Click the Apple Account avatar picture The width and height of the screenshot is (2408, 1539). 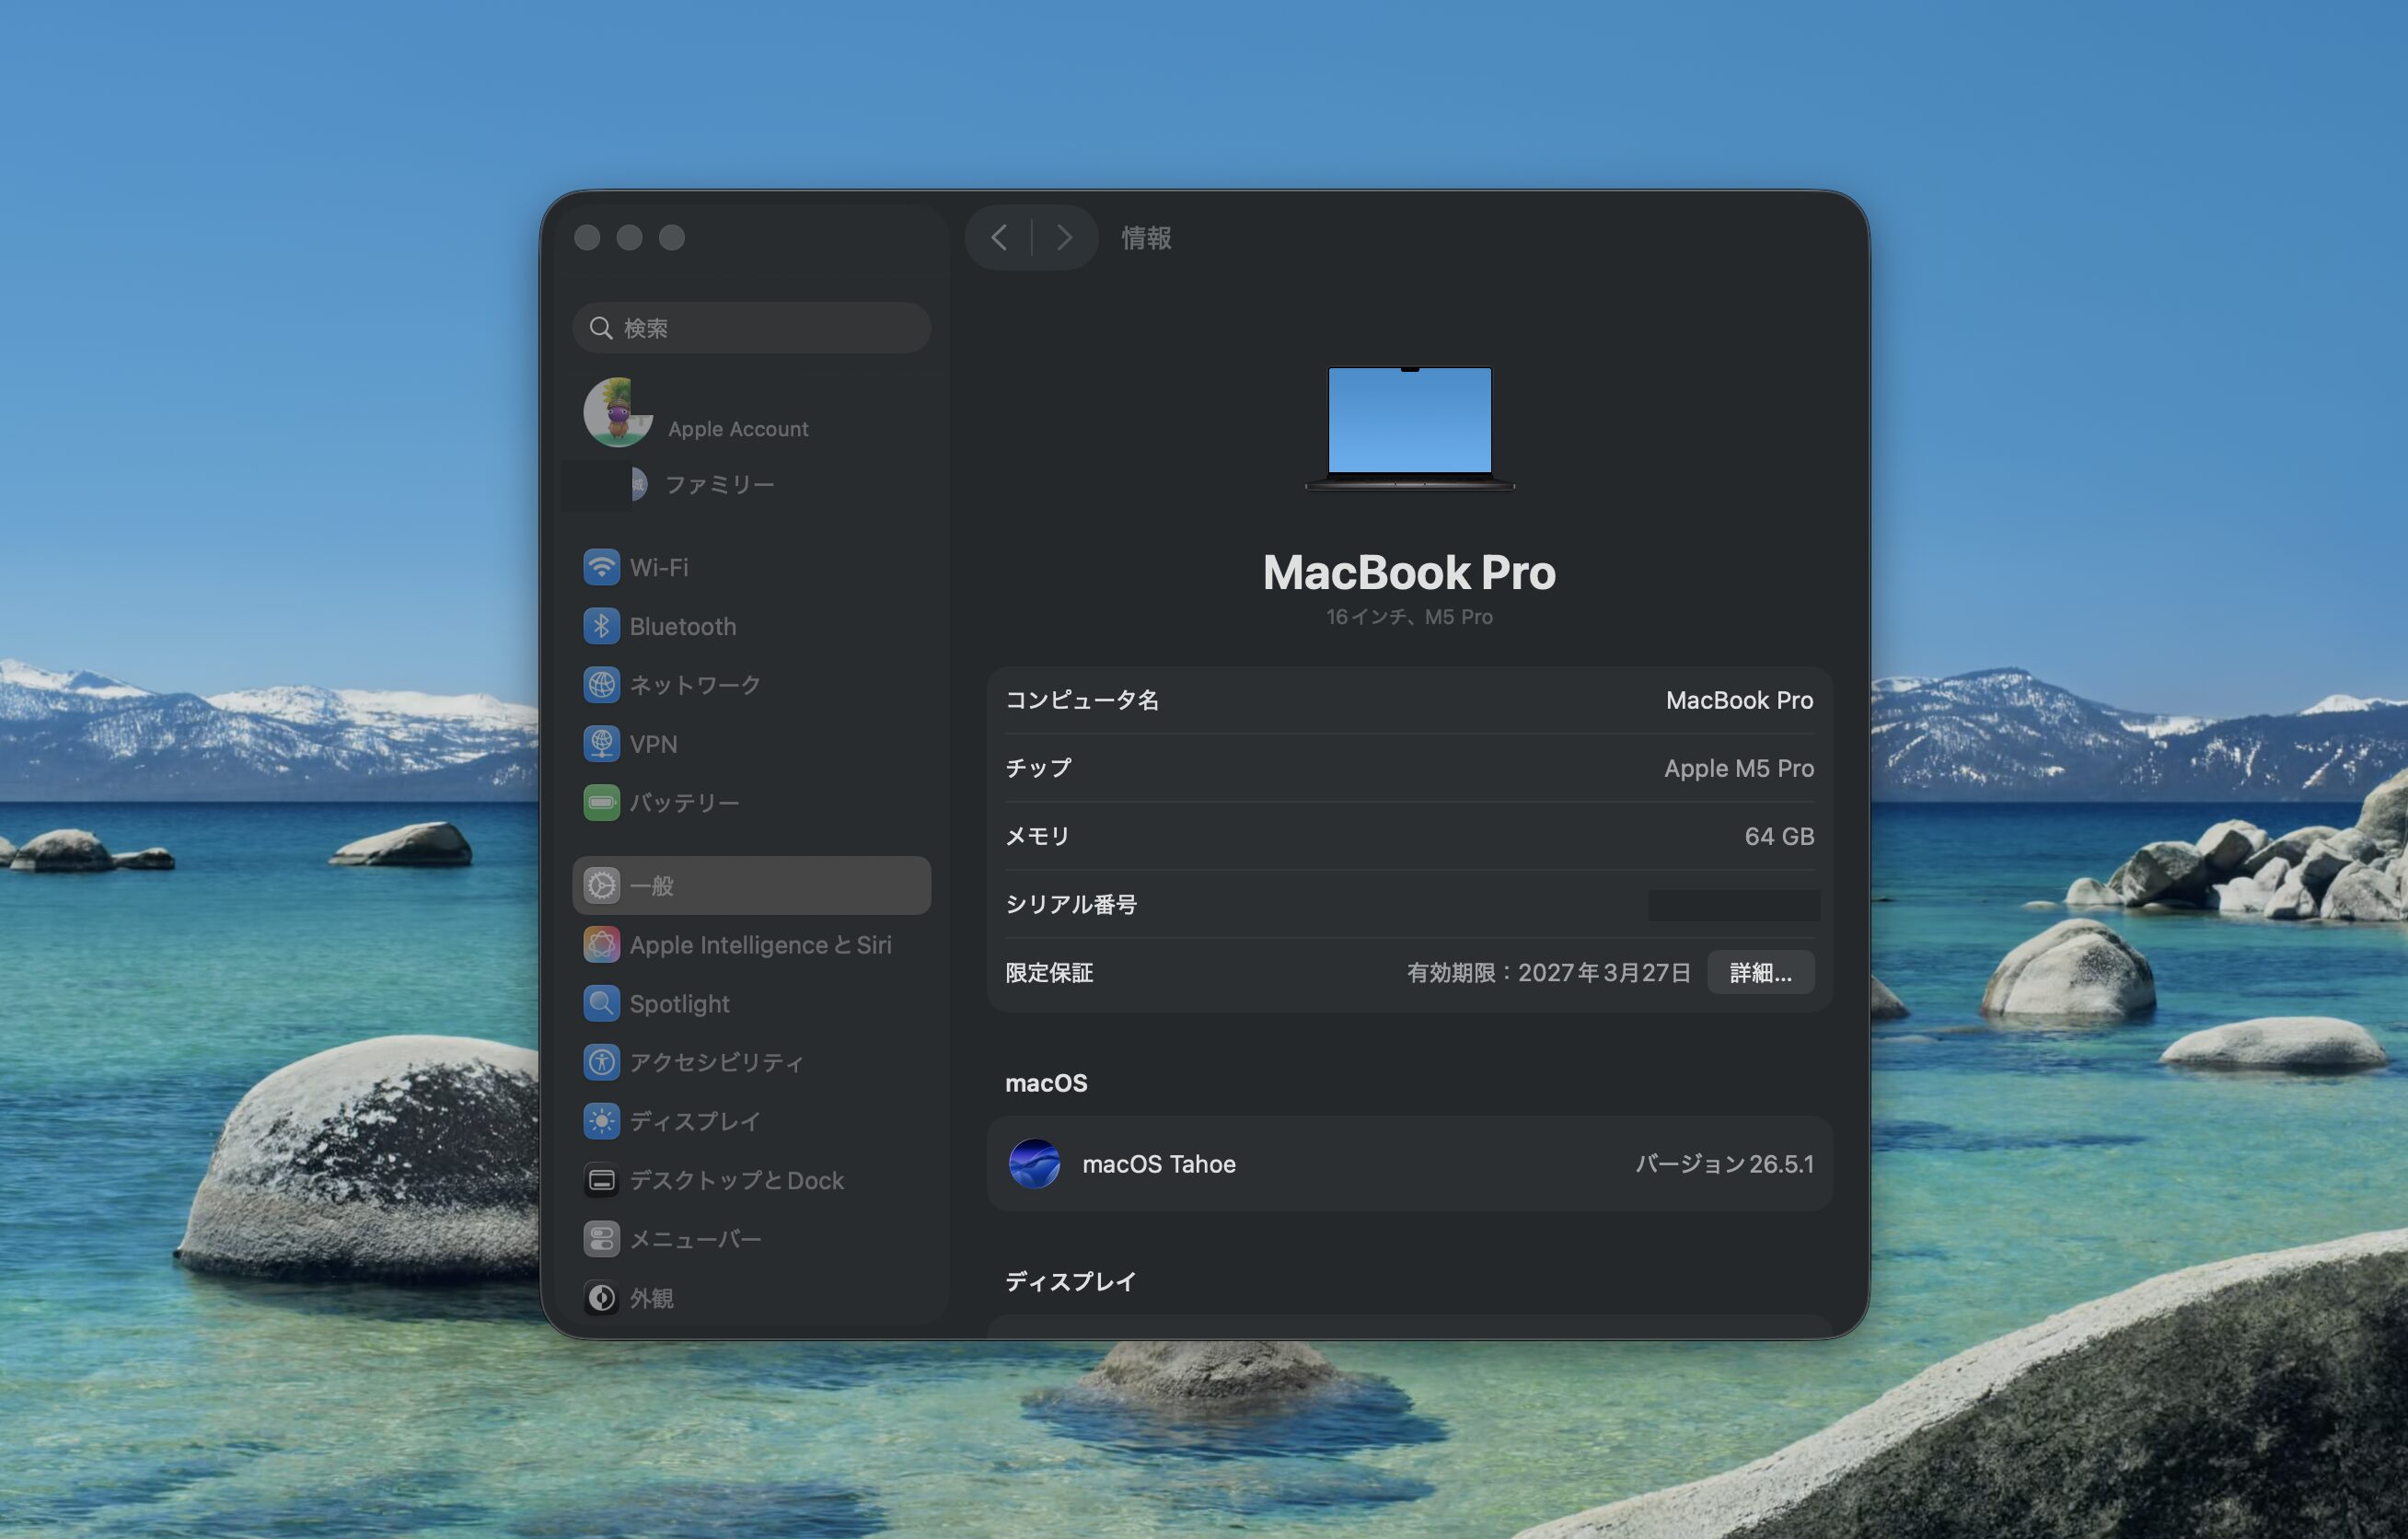(618, 412)
